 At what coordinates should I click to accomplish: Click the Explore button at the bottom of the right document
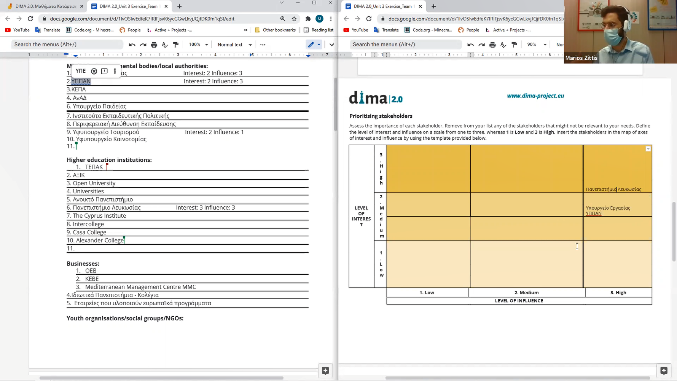click(x=664, y=371)
